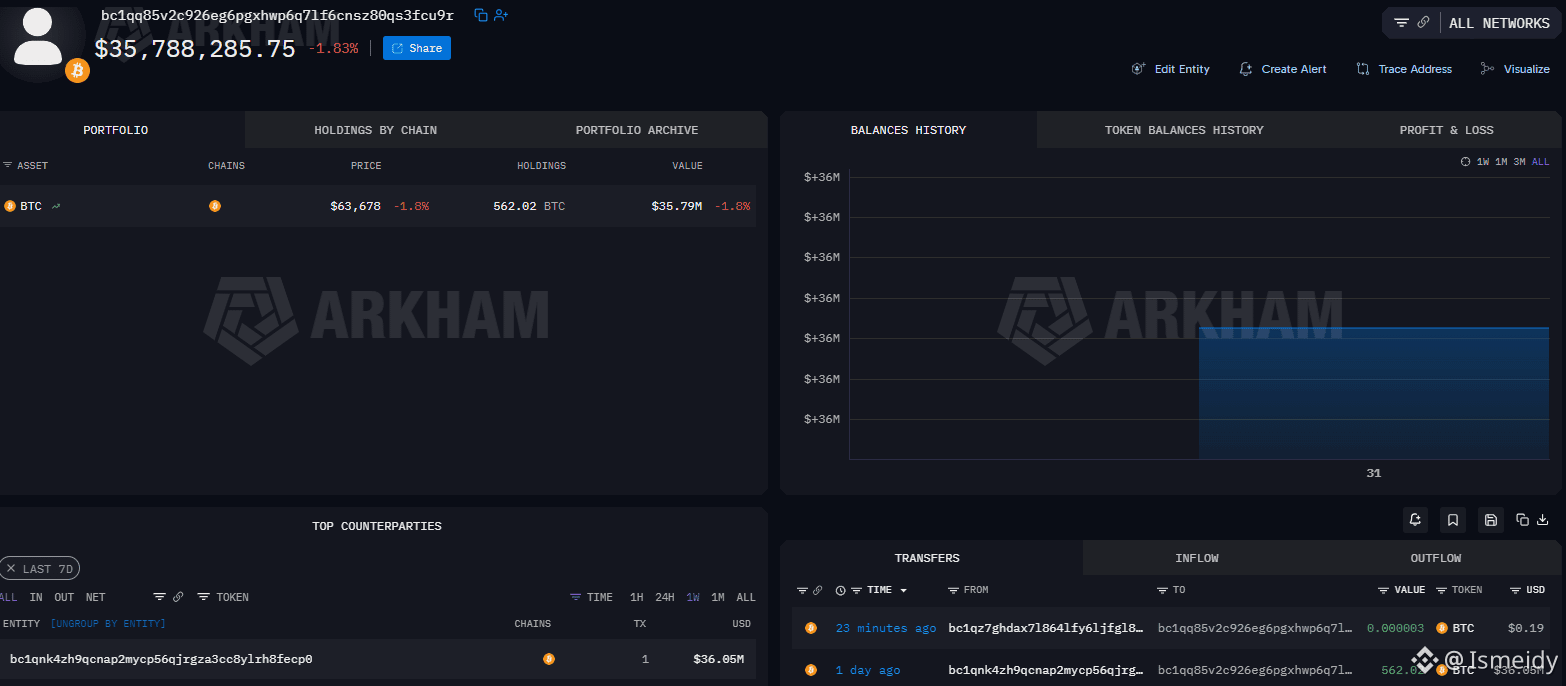Sort transfers by TIME column
This screenshot has height=686, width=1566.
point(880,590)
